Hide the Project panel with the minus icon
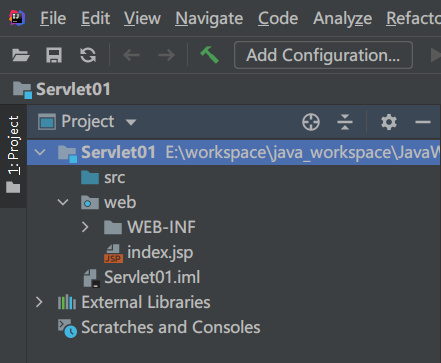Viewport: 441px width, 363px height. point(423,122)
